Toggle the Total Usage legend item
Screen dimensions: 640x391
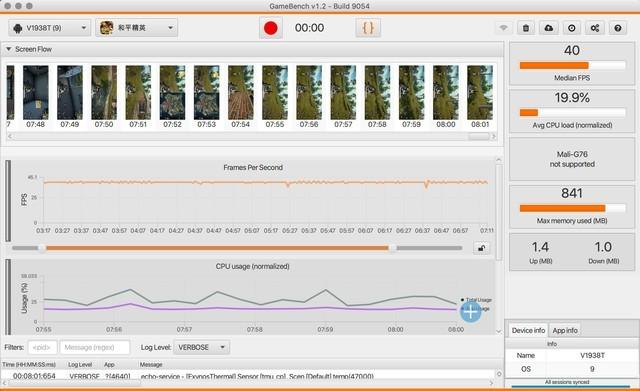(x=476, y=300)
